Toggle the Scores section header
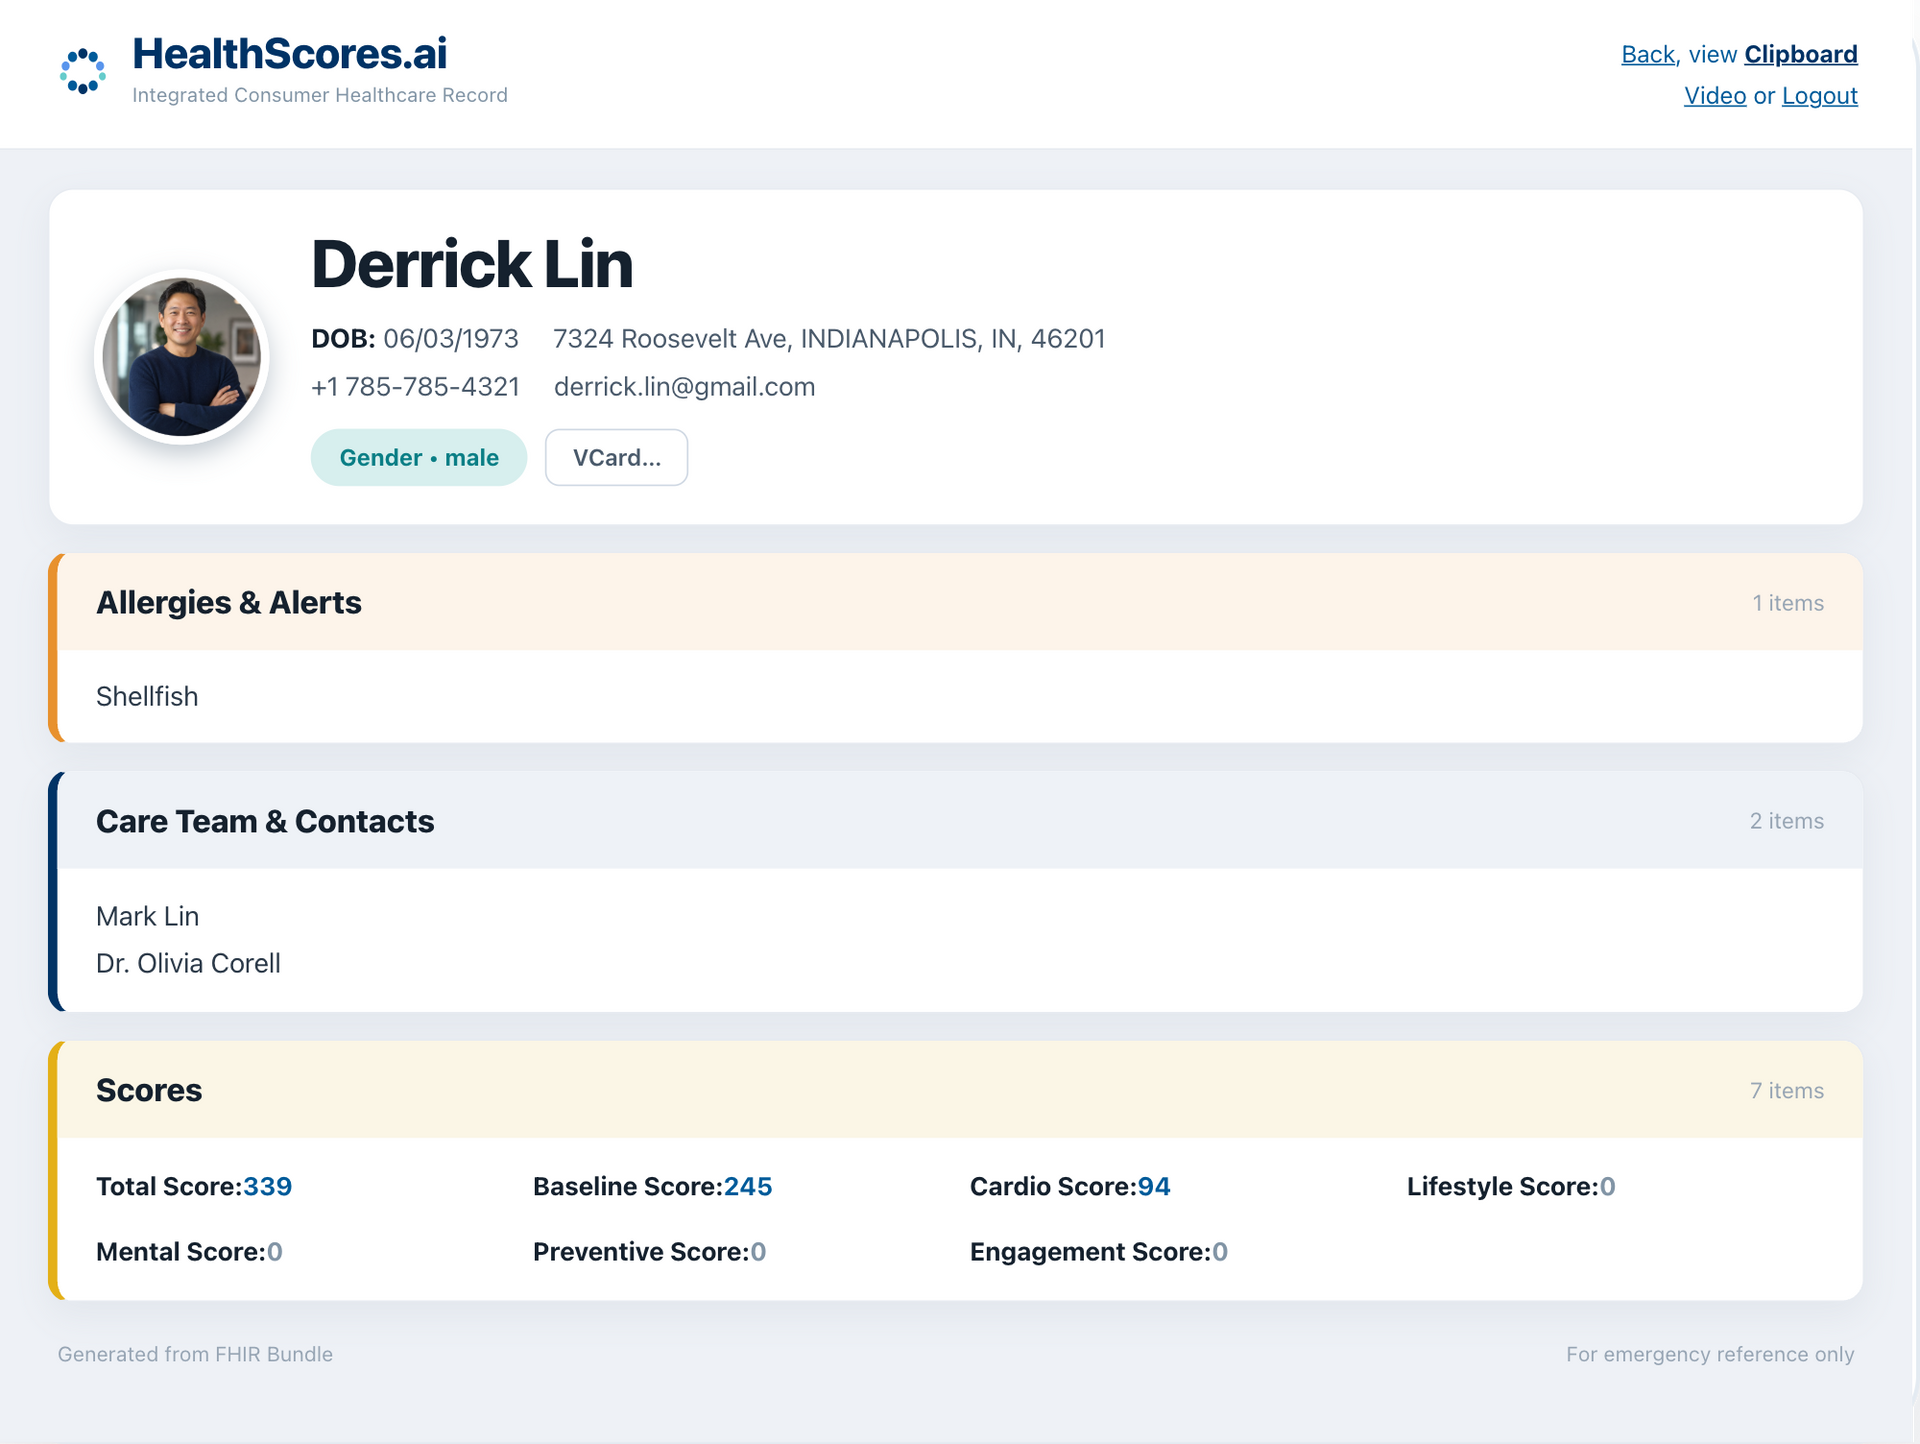 960,1090
